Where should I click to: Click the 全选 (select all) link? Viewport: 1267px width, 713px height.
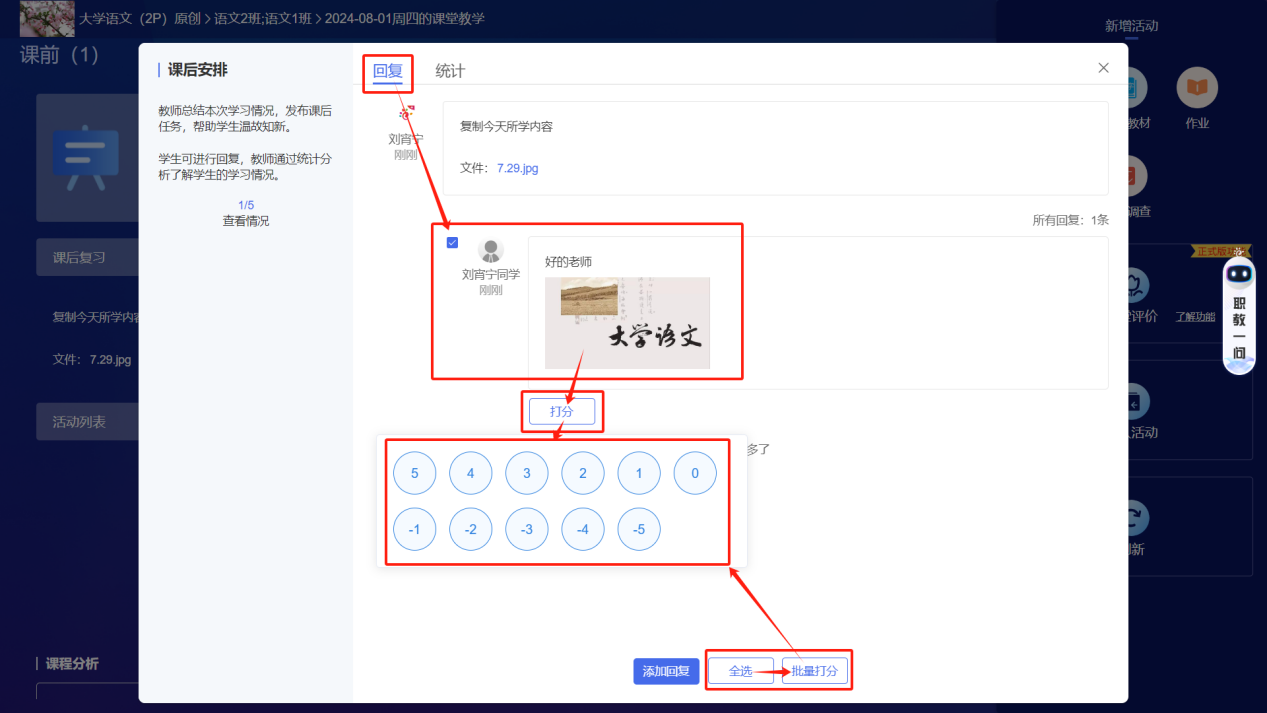[x=742, y=670]
